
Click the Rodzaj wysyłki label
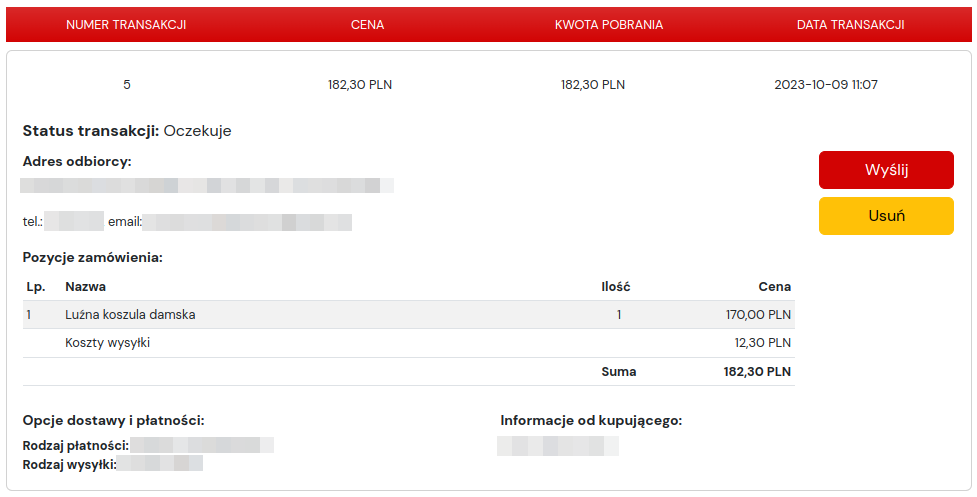(69, 464)
